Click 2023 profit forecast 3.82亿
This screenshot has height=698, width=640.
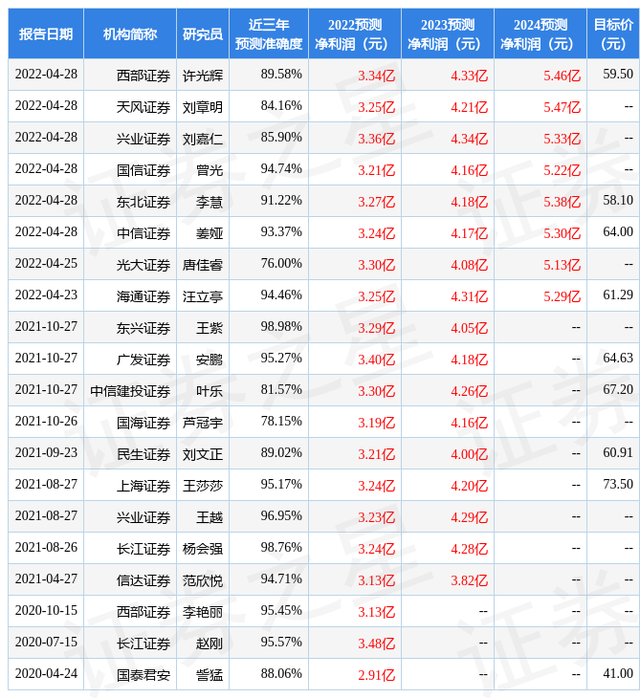469,580
